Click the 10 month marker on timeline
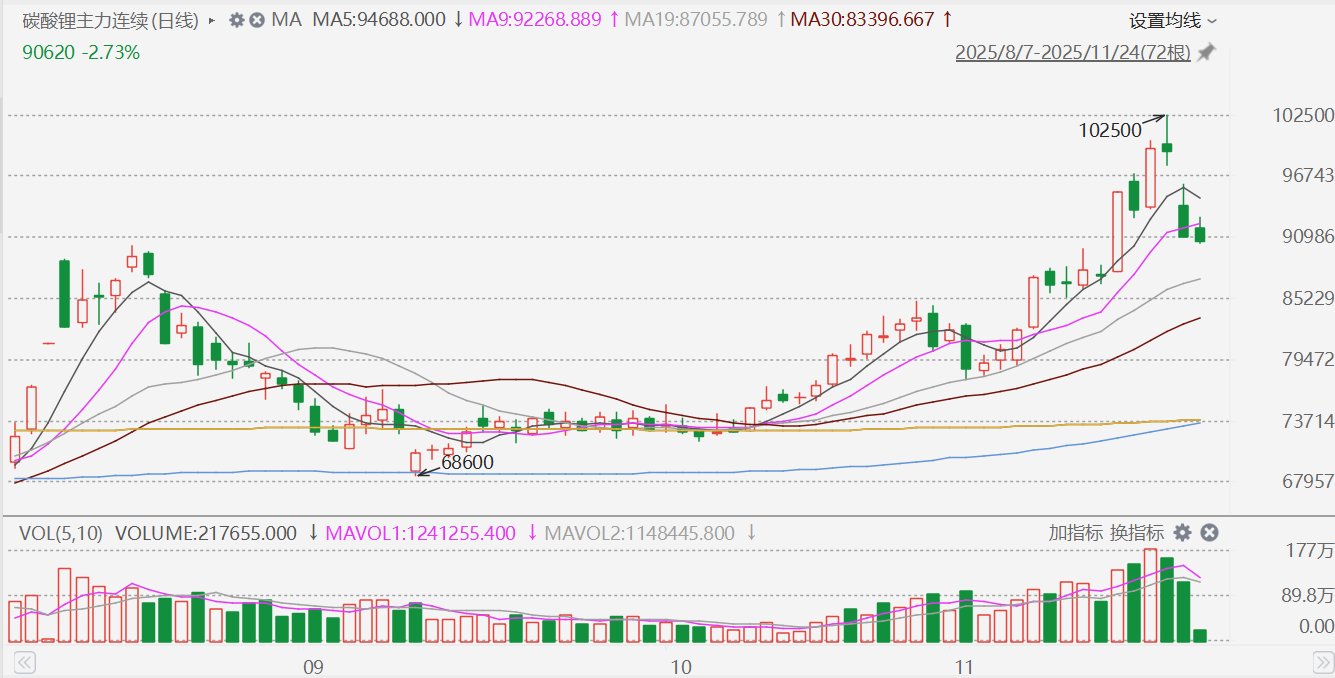 pos(681,666)
